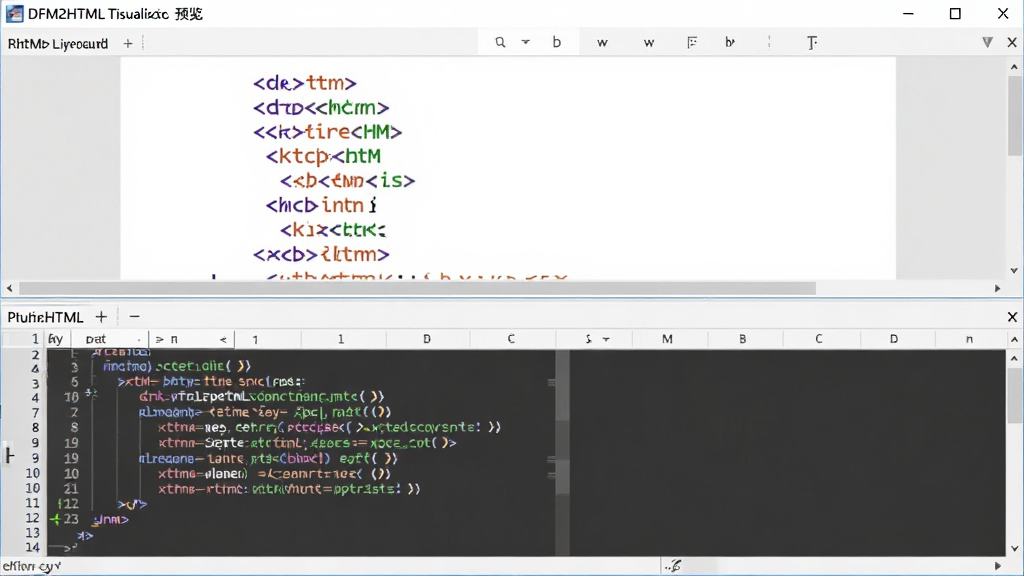This screenshot has width=1024, height=576.
Task: Click the "fxy" cell at the start of the header row
Action: click(56, 339)
